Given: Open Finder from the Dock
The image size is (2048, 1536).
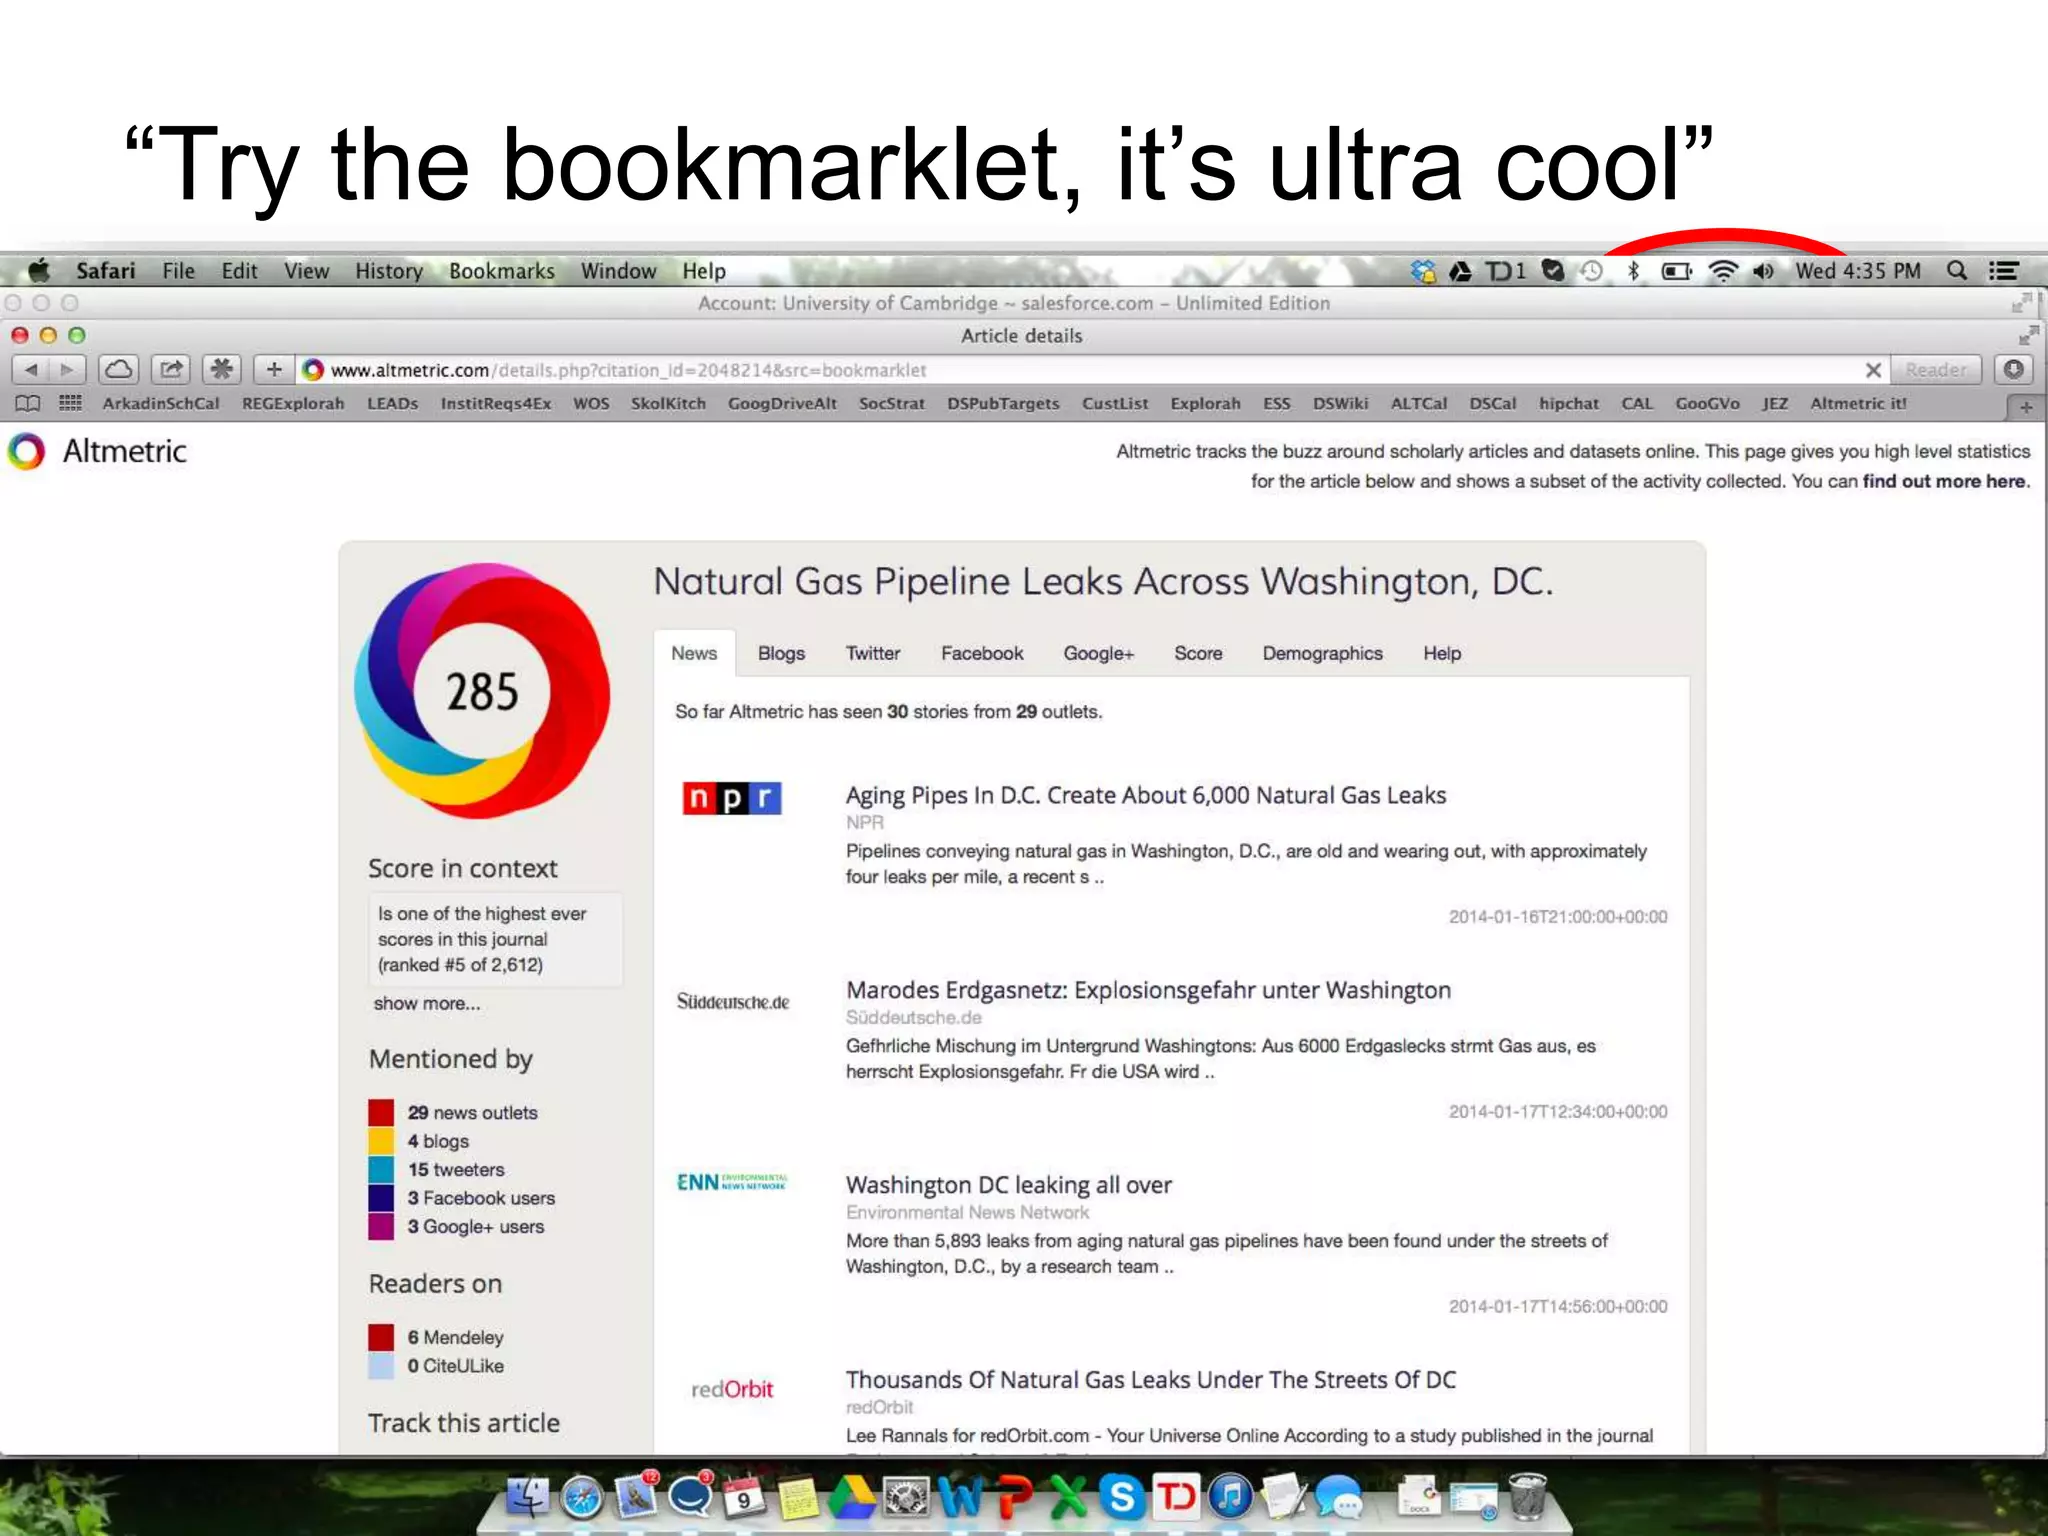Looking at the screenshot, I should pos(528,1497).
